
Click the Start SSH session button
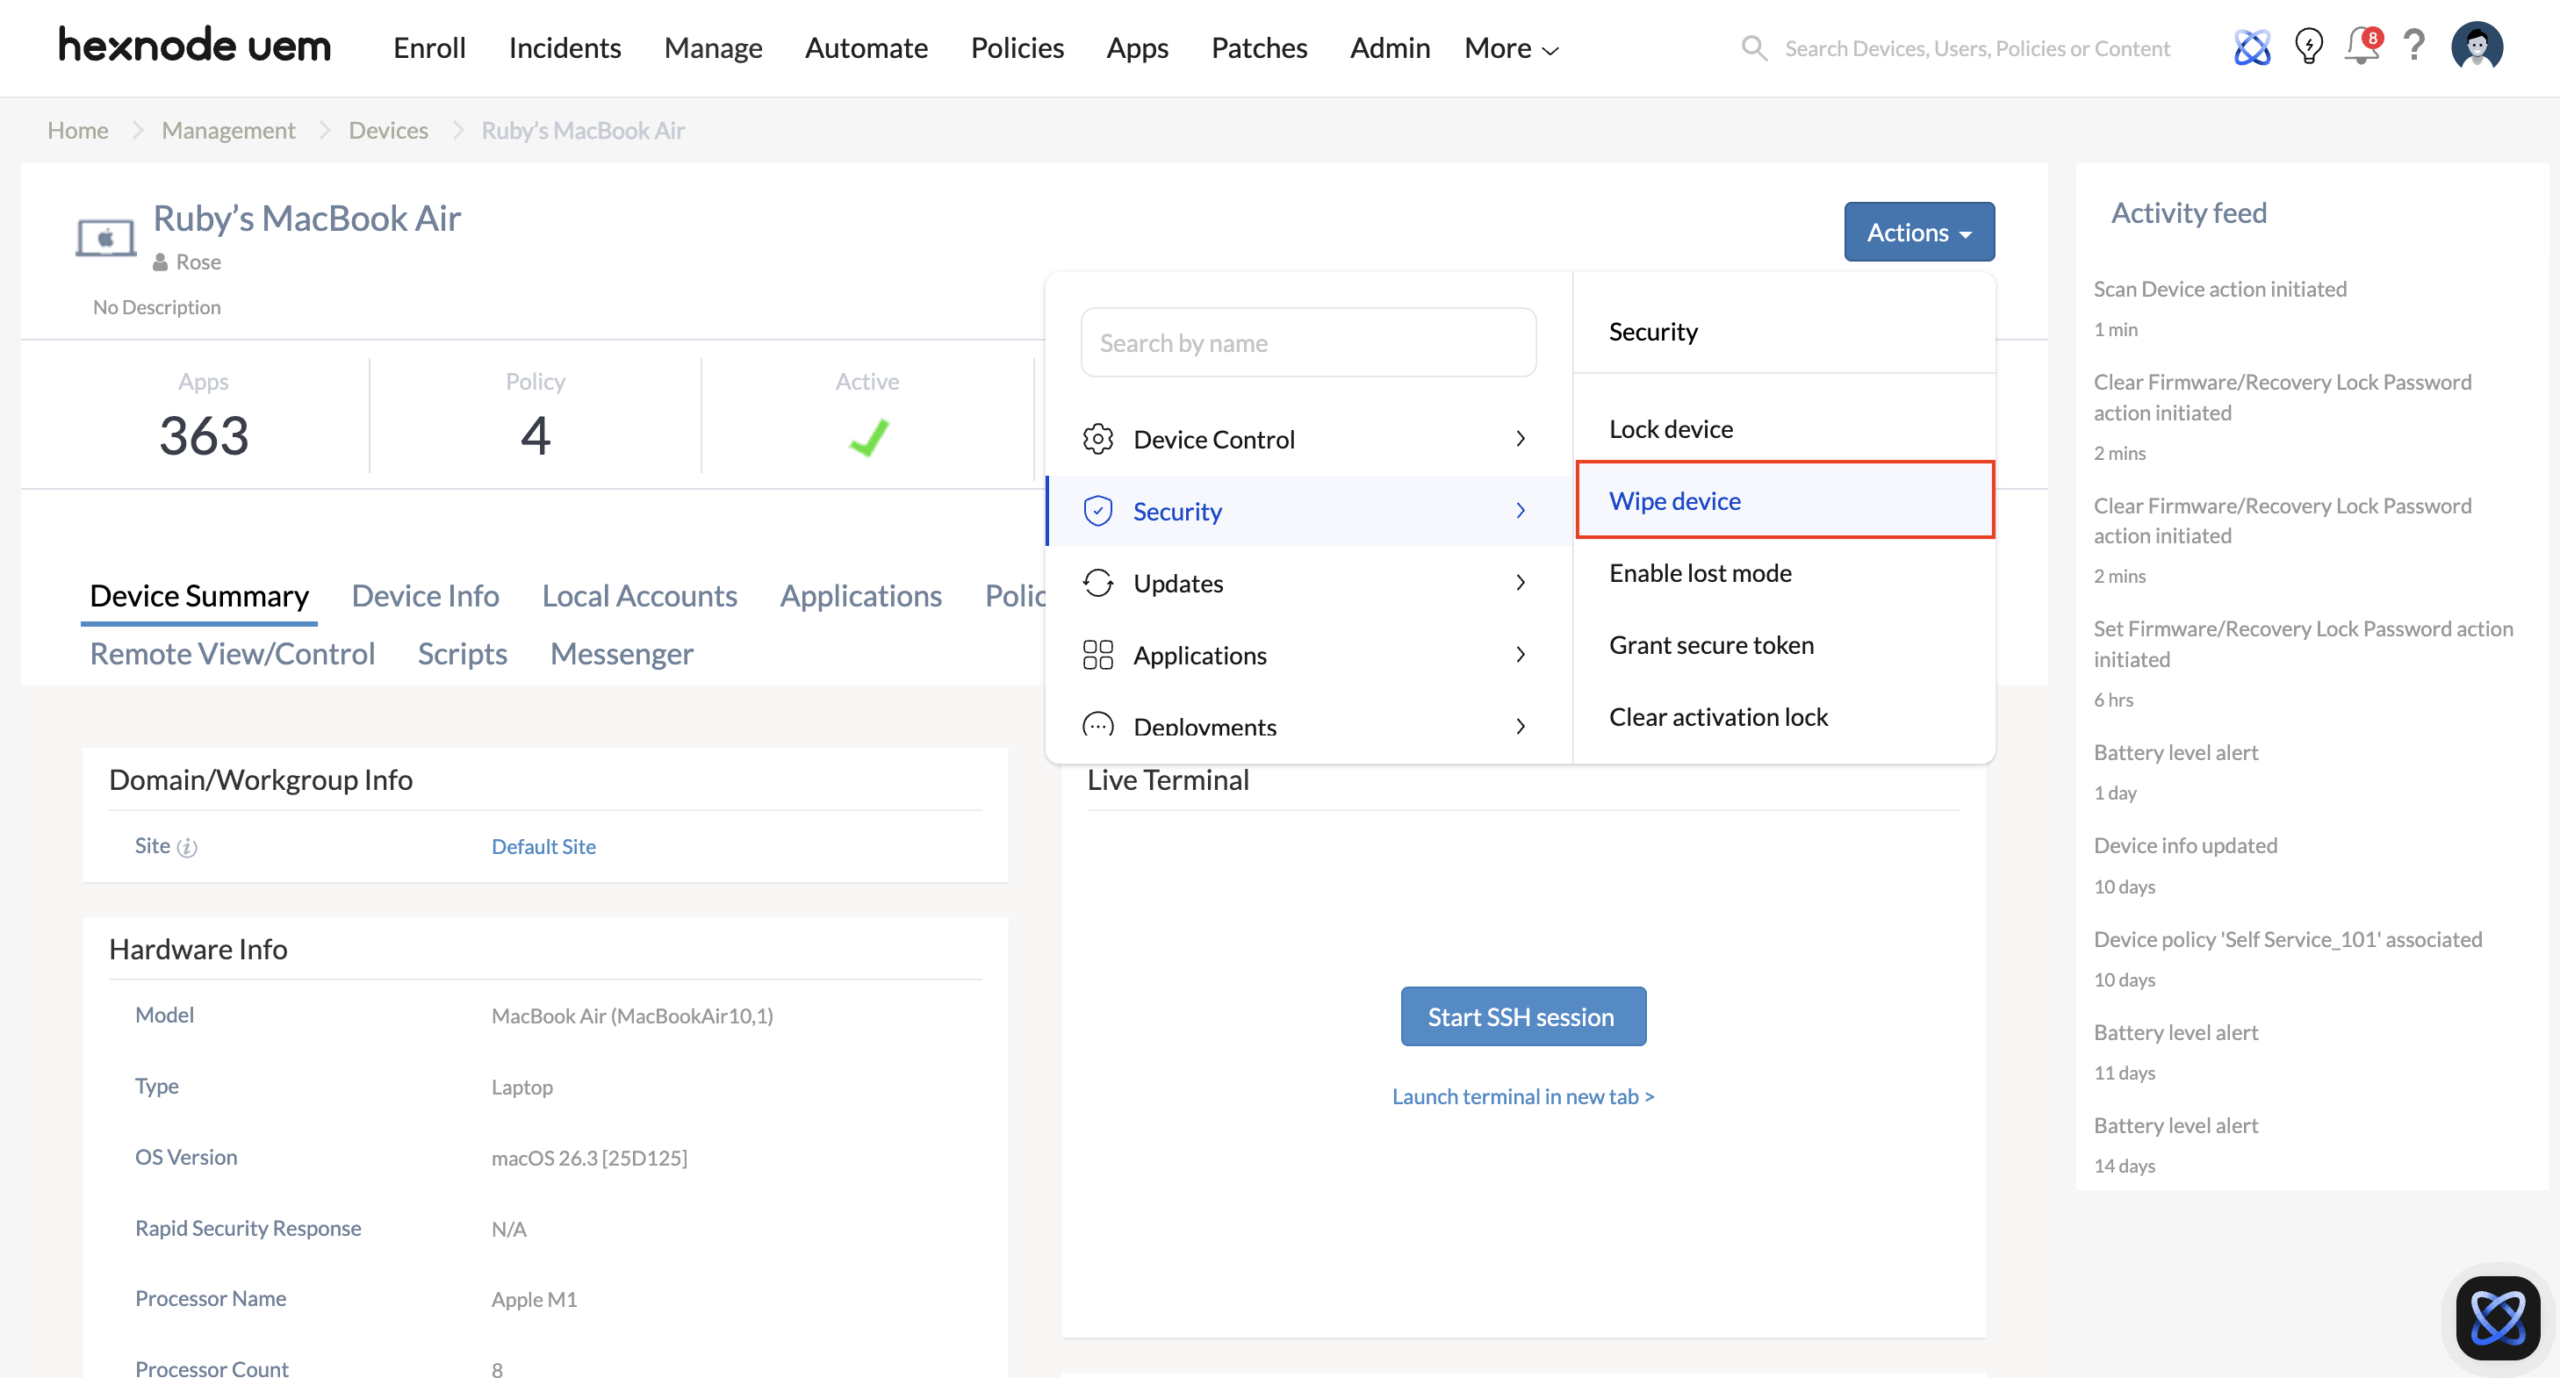[1521, 1016]
